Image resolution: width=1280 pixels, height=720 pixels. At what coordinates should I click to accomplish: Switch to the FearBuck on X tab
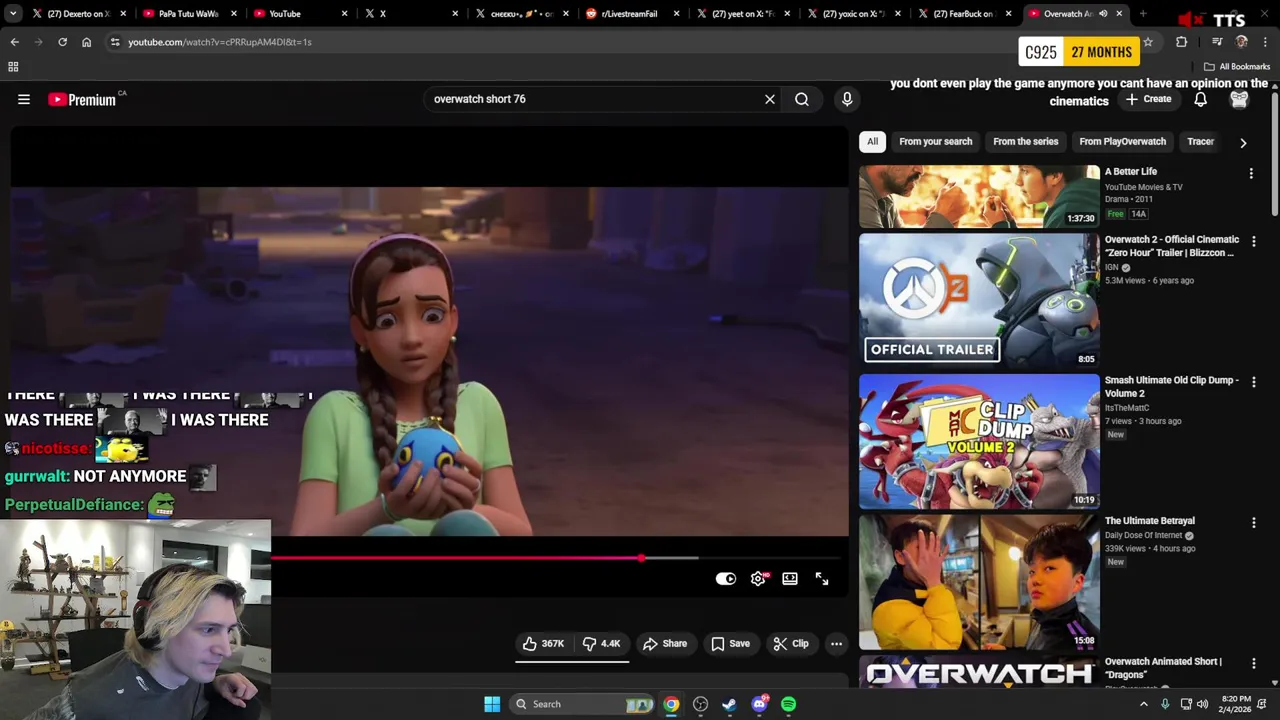click(x=963, y=14)
